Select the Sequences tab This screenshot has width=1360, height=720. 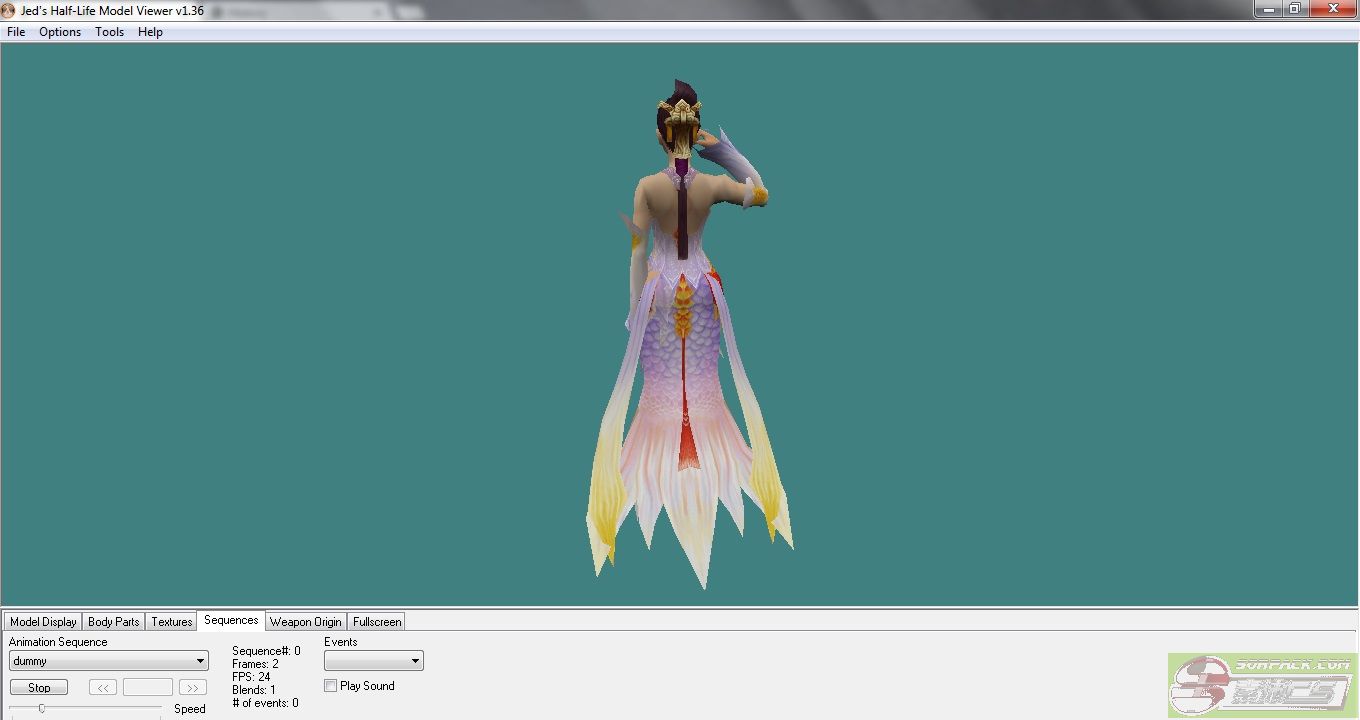(x=231, y=621)
